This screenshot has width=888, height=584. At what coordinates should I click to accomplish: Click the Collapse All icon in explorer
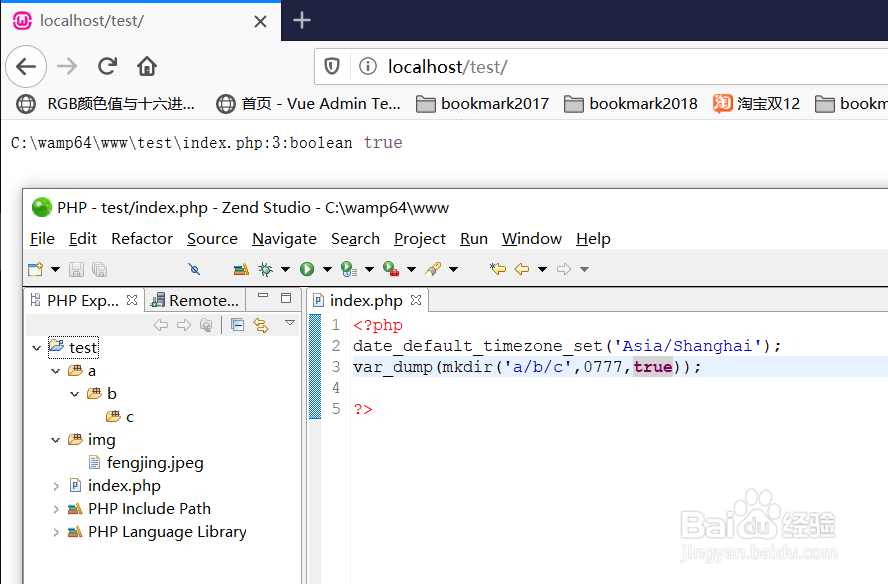(x=237, y=325)
